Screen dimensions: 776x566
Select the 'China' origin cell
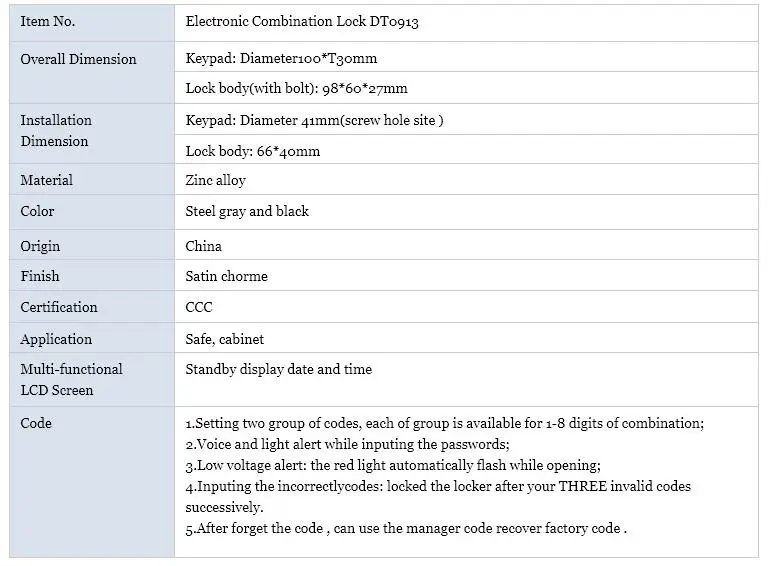(x=204, y=246)
